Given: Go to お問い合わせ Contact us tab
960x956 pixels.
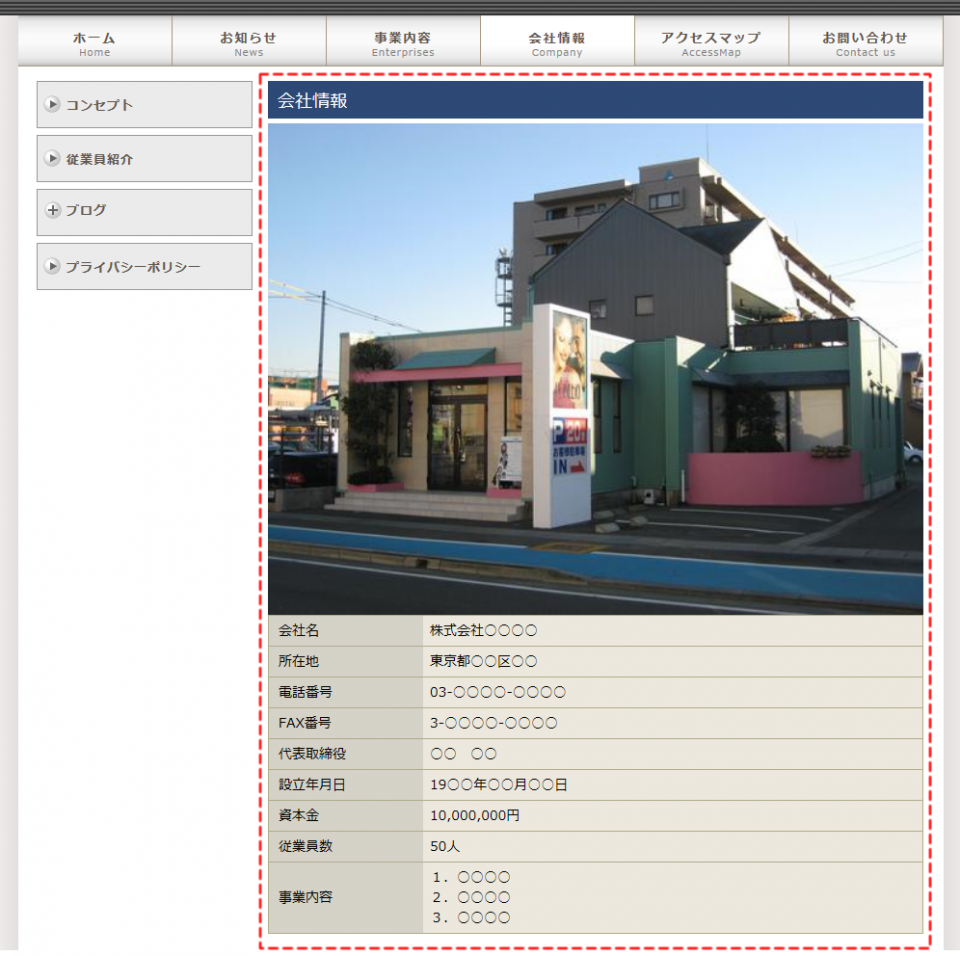Looking at the screenshot, I should pos(866,41).
